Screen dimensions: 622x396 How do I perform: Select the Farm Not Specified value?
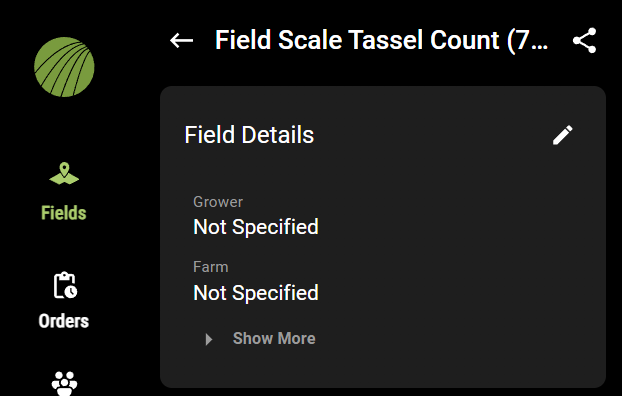click(256, 293)
